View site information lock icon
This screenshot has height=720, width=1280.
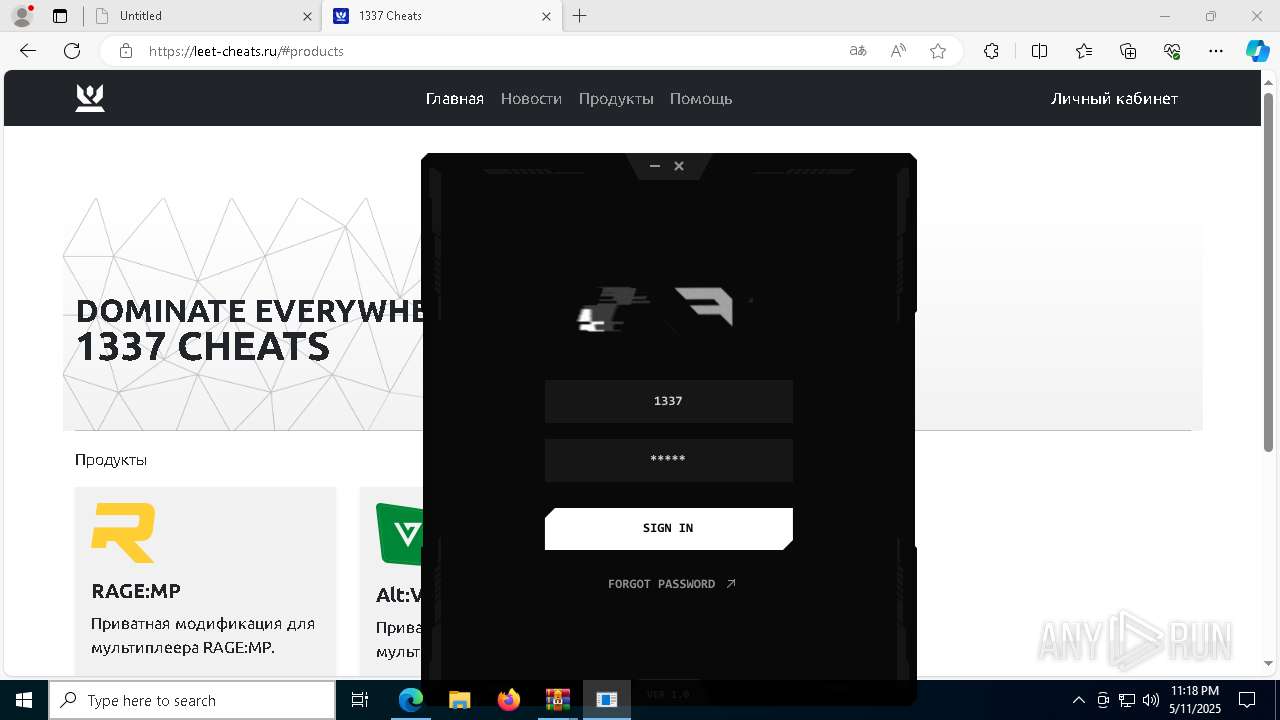click(126, 51)
